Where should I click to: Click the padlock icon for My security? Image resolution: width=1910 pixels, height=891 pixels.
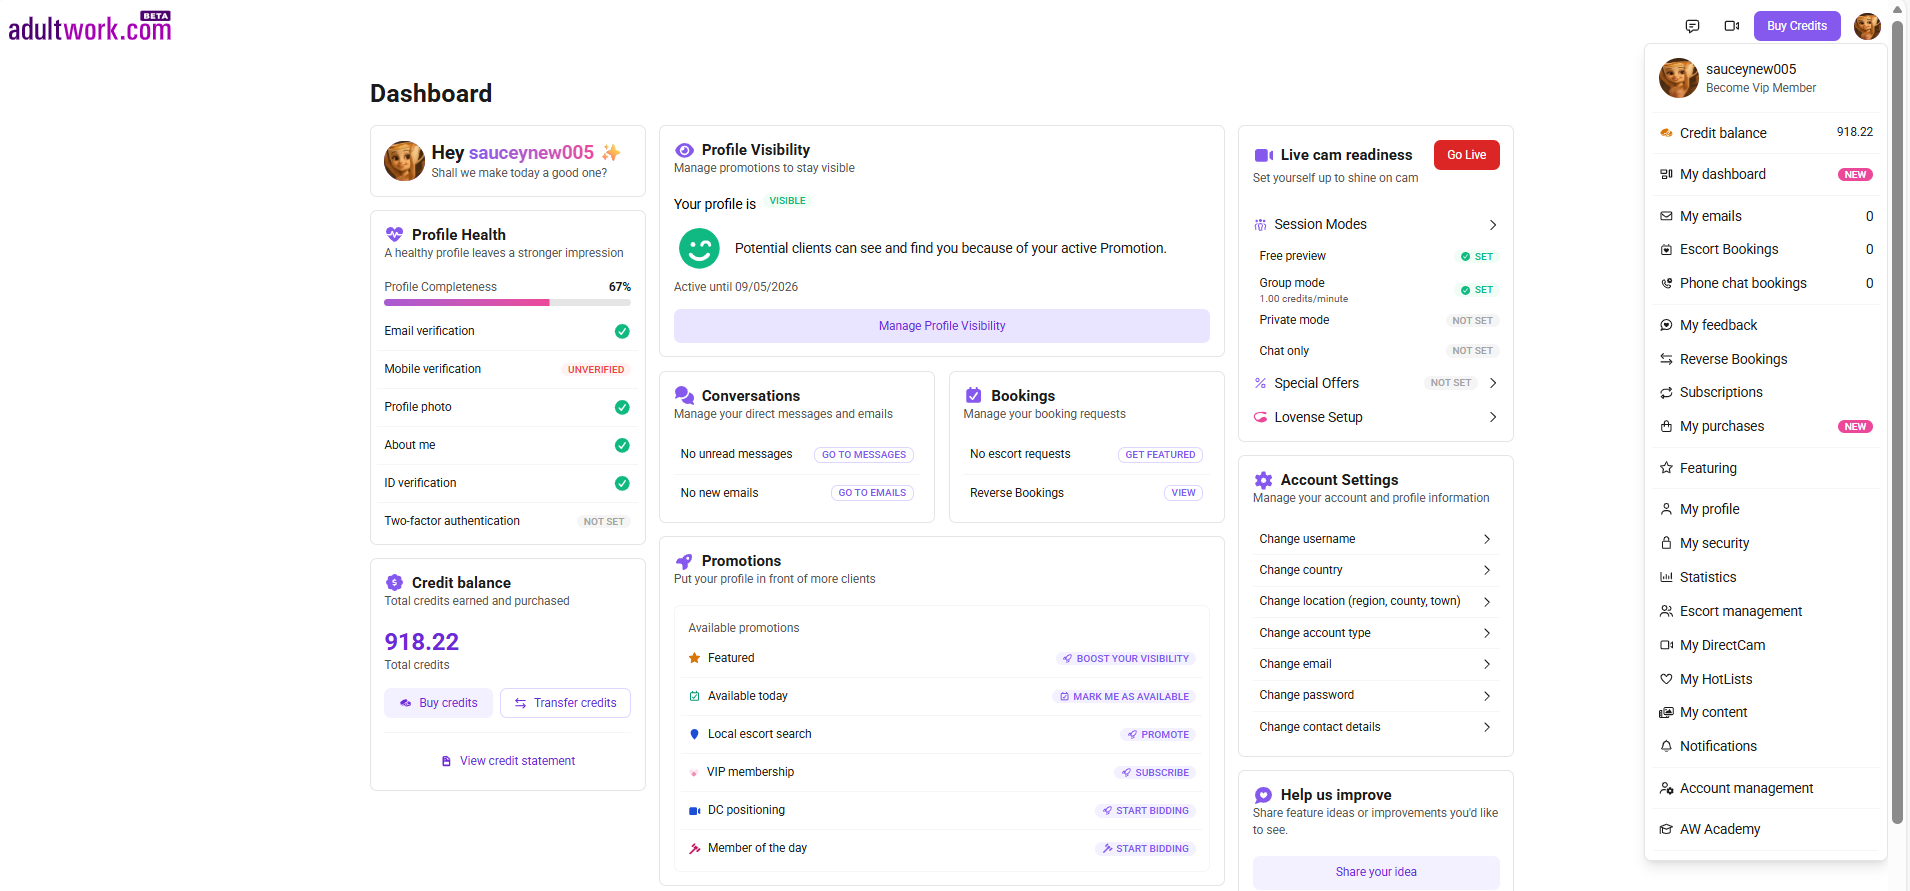[x=1666, y=543]
